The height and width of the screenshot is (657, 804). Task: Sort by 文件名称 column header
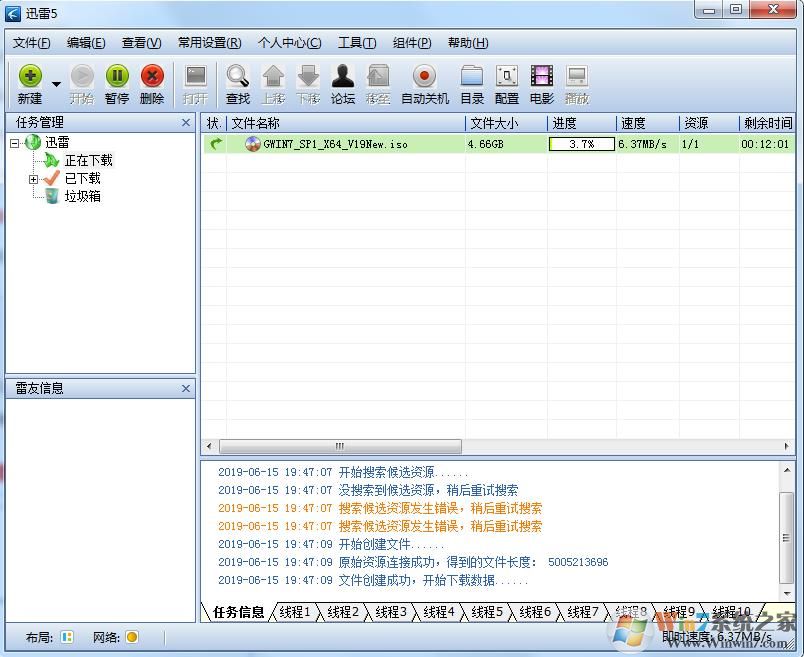(x=346, y=123)
